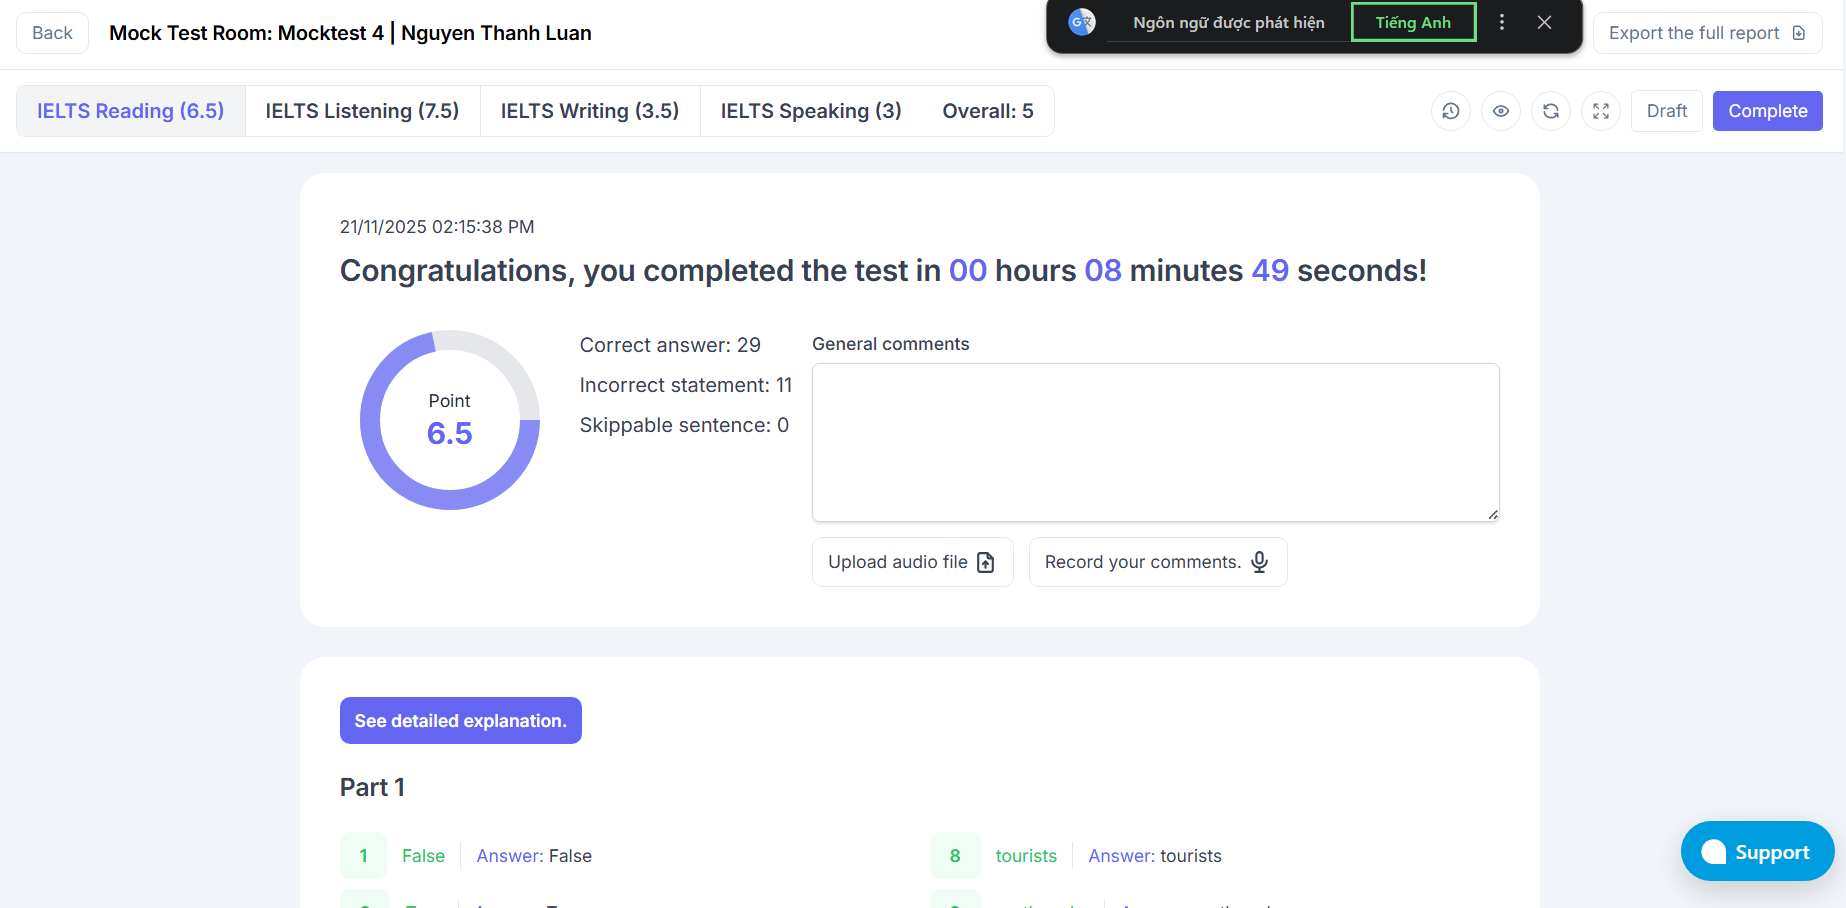
Task: Enter fullscreen with expand icon
Action: (x=1601, y=111)
